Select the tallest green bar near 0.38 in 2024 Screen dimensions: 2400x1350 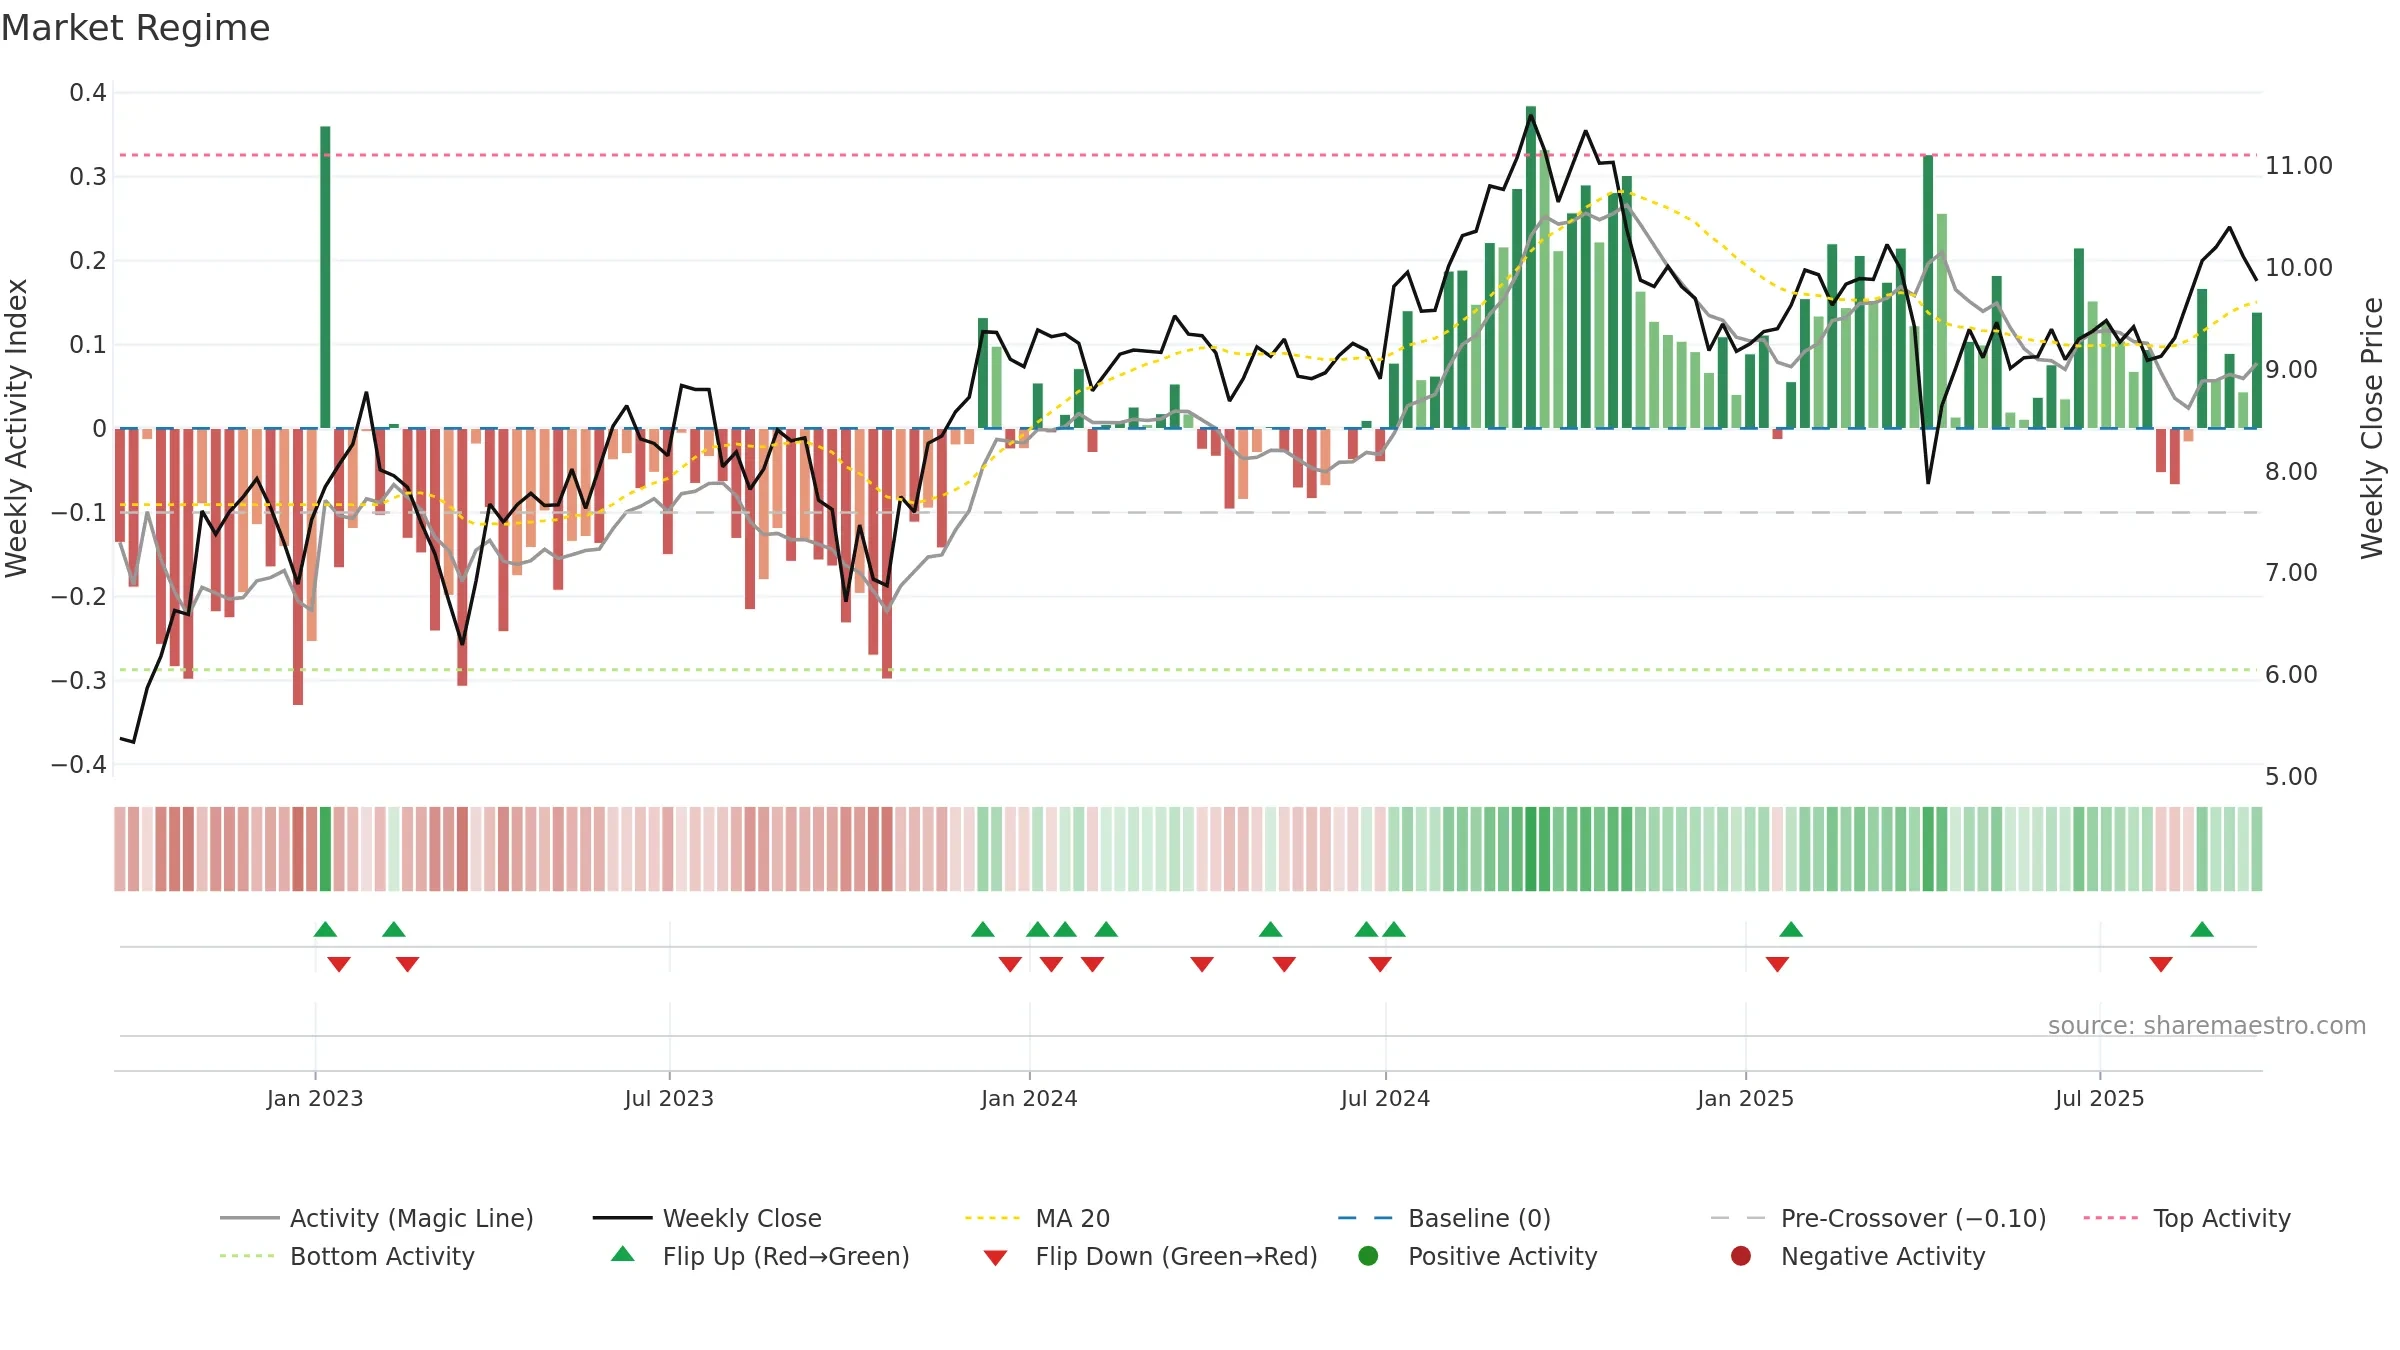pyautogui.click(x=1531, y=267)
